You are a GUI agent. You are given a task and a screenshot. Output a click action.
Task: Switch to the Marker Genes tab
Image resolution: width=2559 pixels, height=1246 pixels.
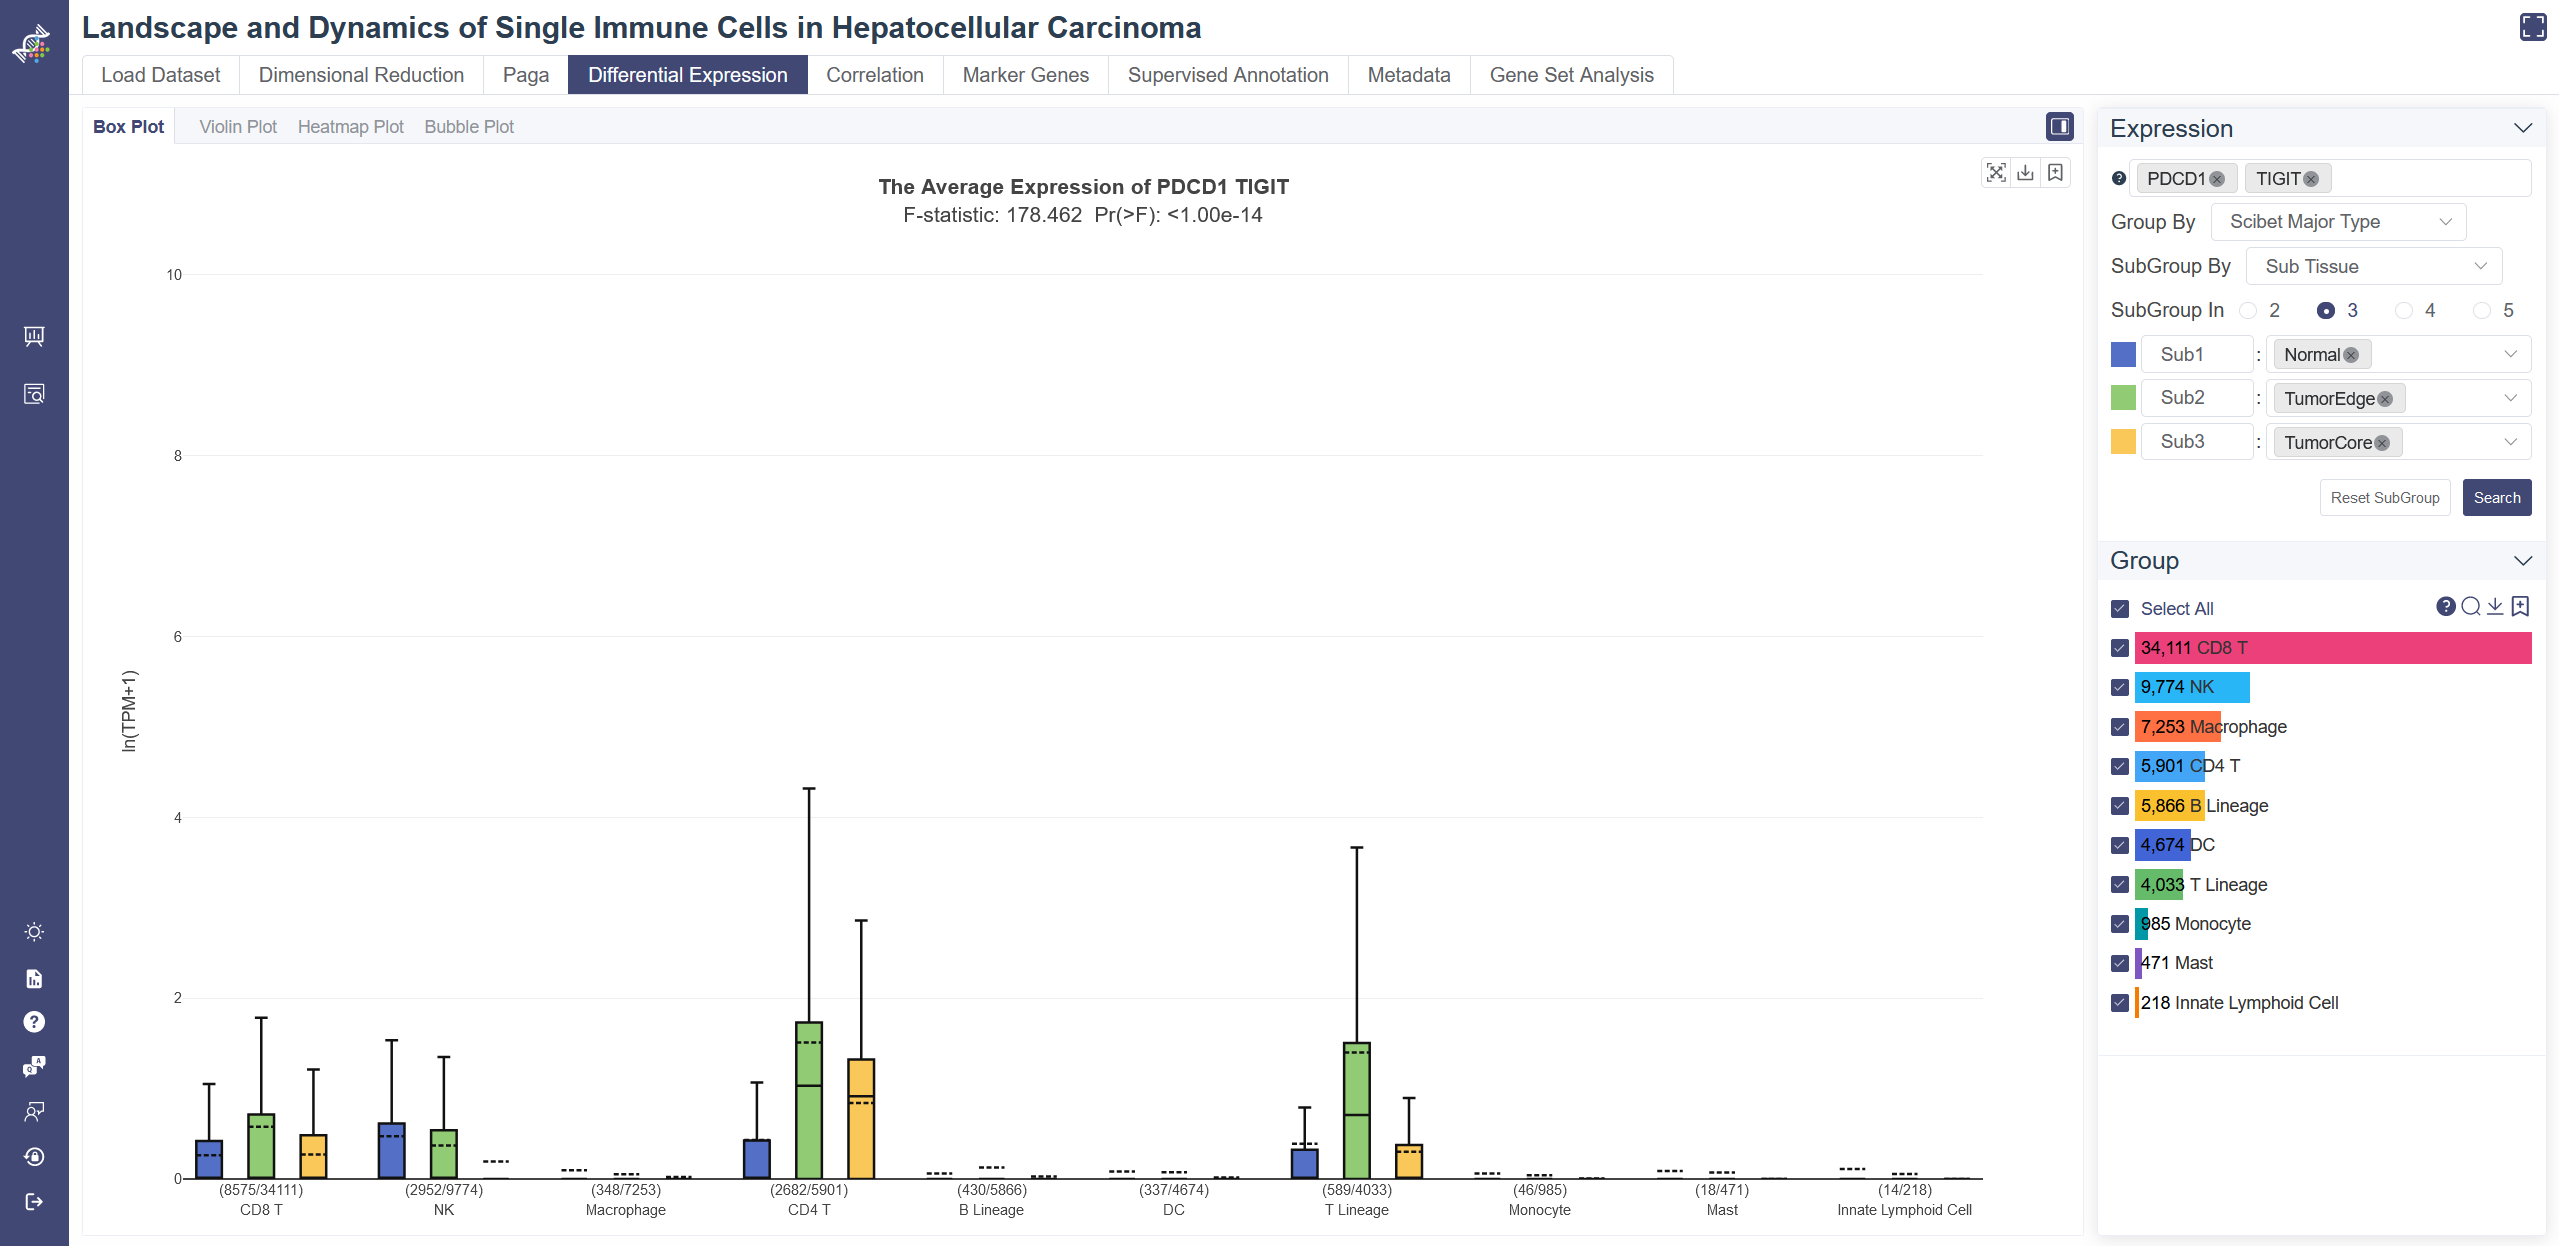click(x=1025, y=75)
